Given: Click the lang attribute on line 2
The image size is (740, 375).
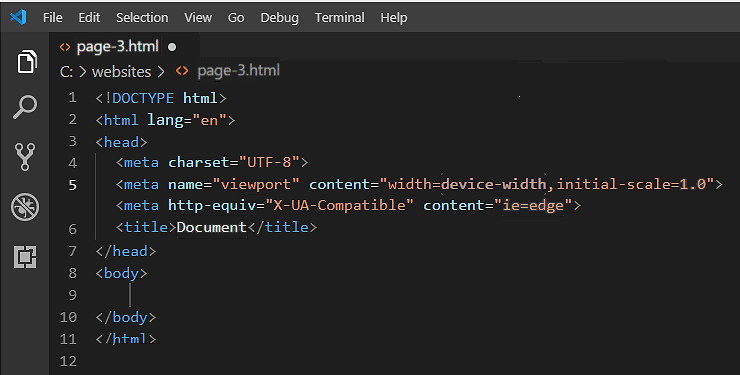Looking at the screenshot, I should (x=165, y=120).
